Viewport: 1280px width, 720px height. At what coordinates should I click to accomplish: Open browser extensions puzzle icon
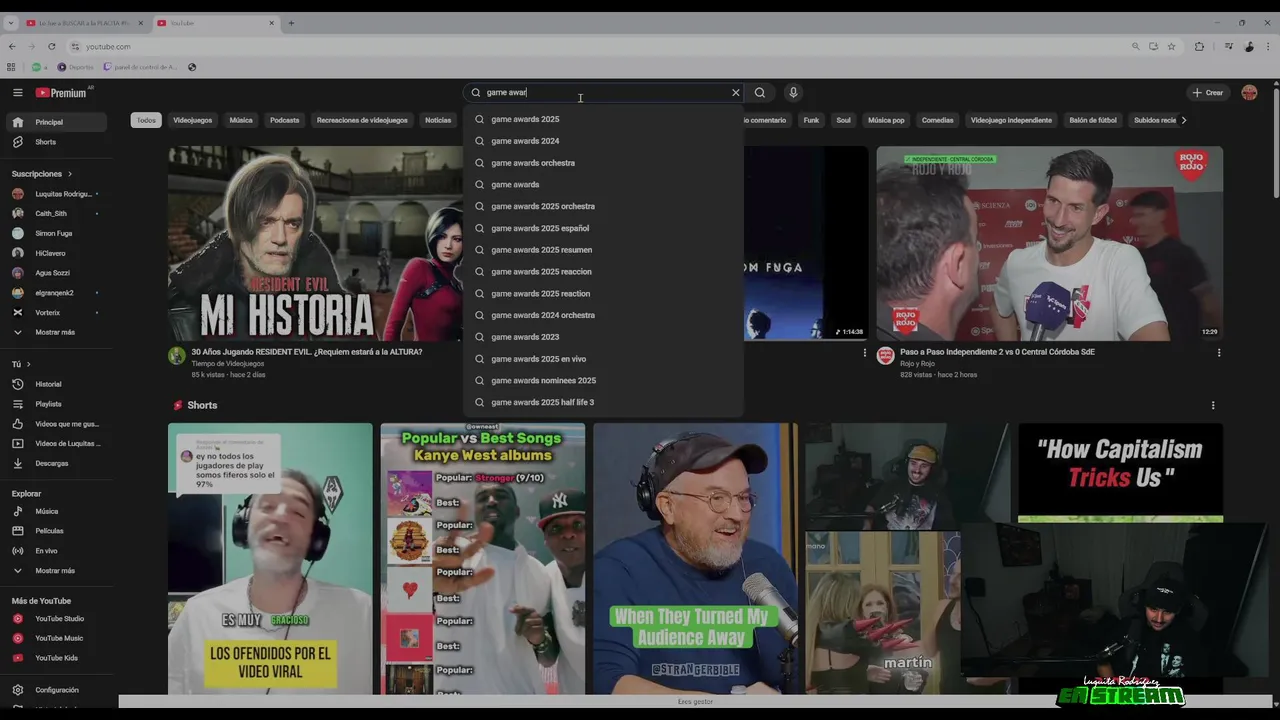(1199, 46)
